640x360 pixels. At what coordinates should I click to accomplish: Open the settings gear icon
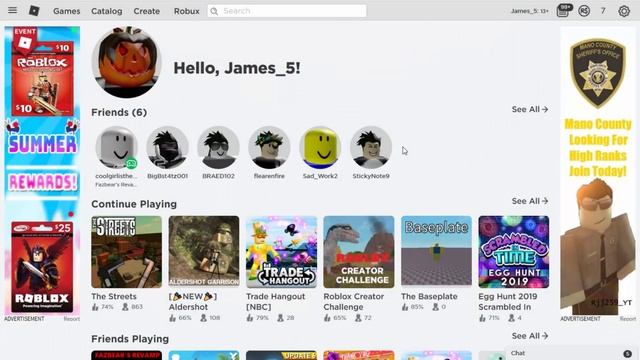click(x=624, y=11)
